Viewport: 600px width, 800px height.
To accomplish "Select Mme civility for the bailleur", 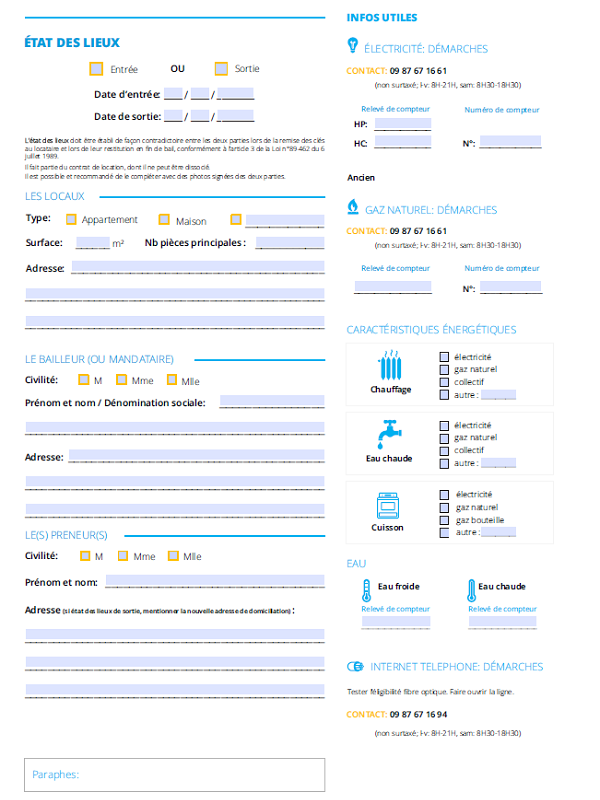I will (x=121, y=380).
